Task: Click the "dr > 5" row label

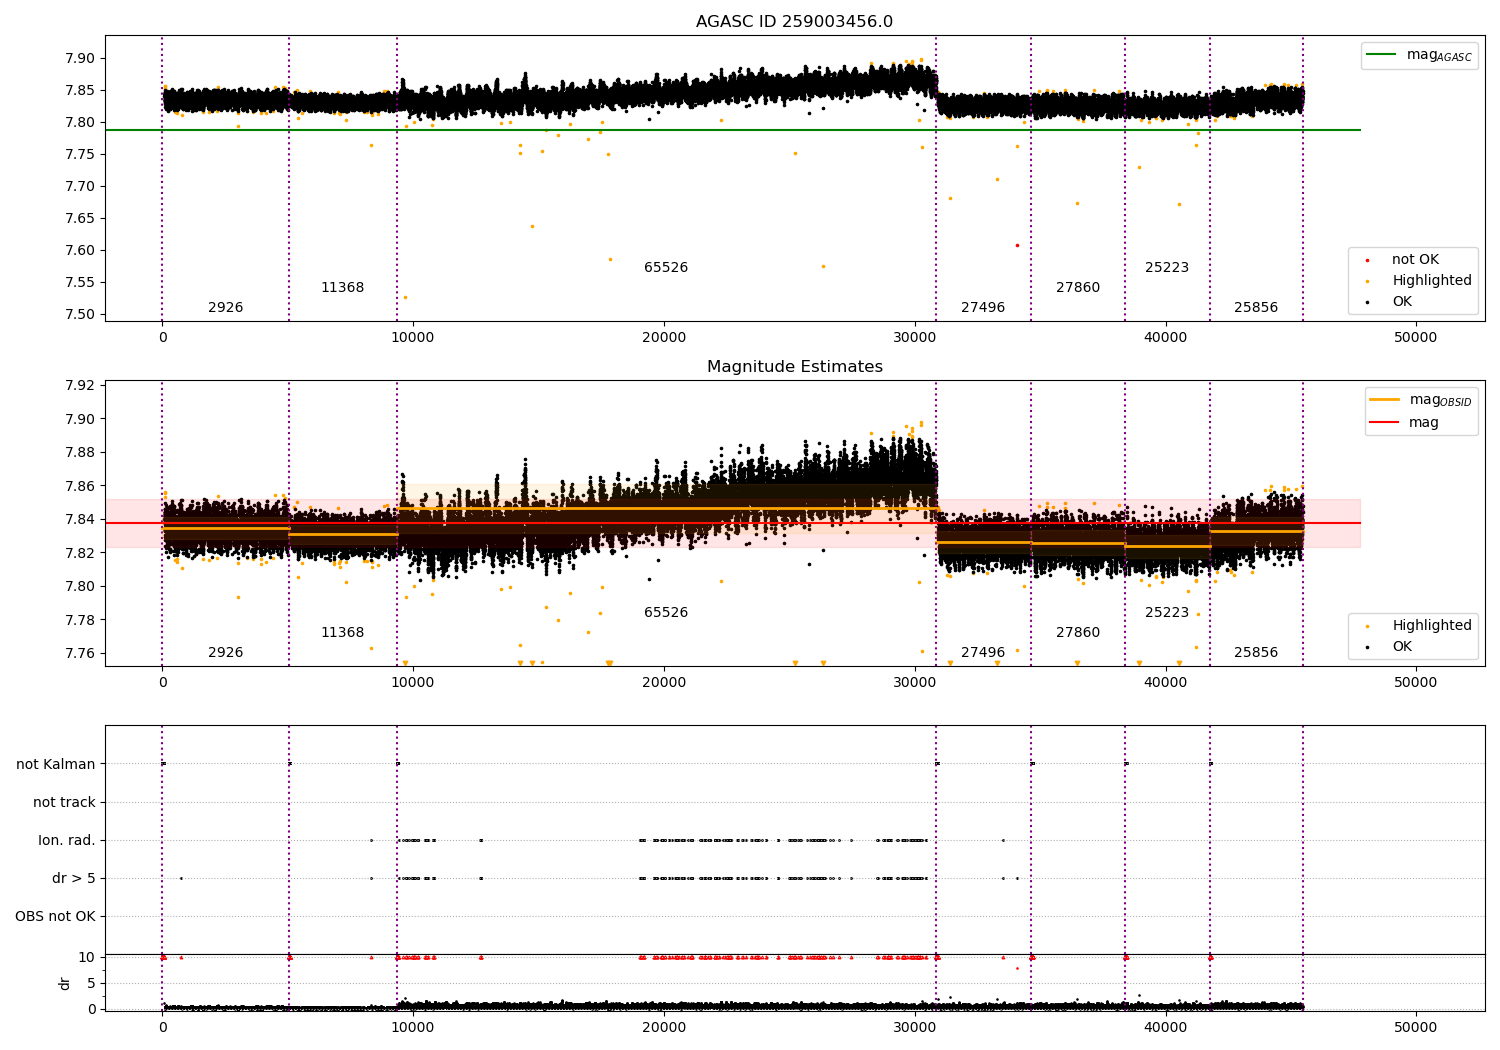Action: tap(74, 878)
